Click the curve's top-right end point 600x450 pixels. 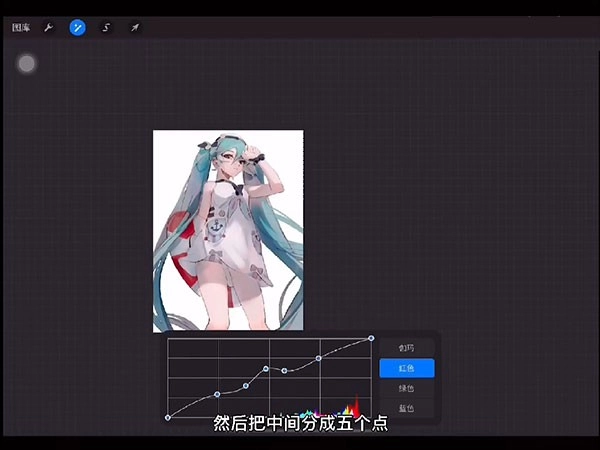(x=371, y=338)
